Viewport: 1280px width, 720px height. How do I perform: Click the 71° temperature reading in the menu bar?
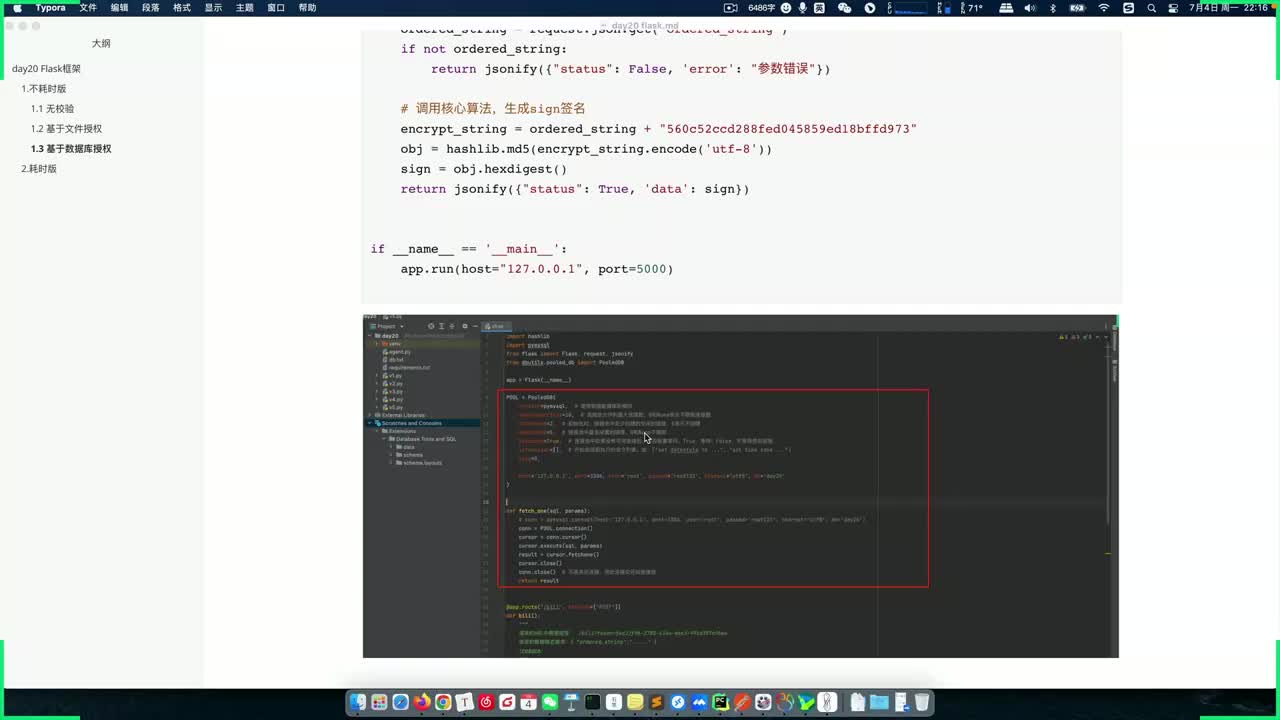(973, 8)
